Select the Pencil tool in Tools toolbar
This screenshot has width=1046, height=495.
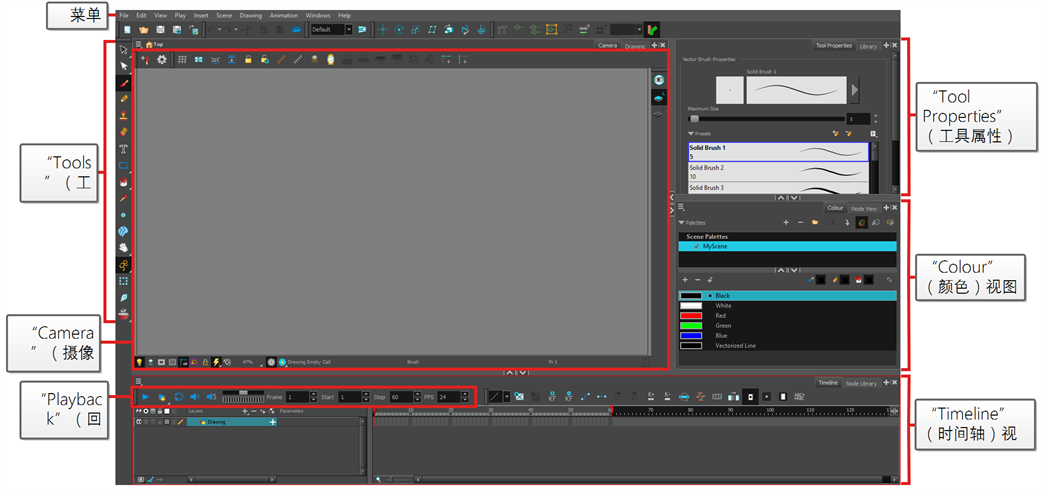pyautogui.click(x=124, y=99)
